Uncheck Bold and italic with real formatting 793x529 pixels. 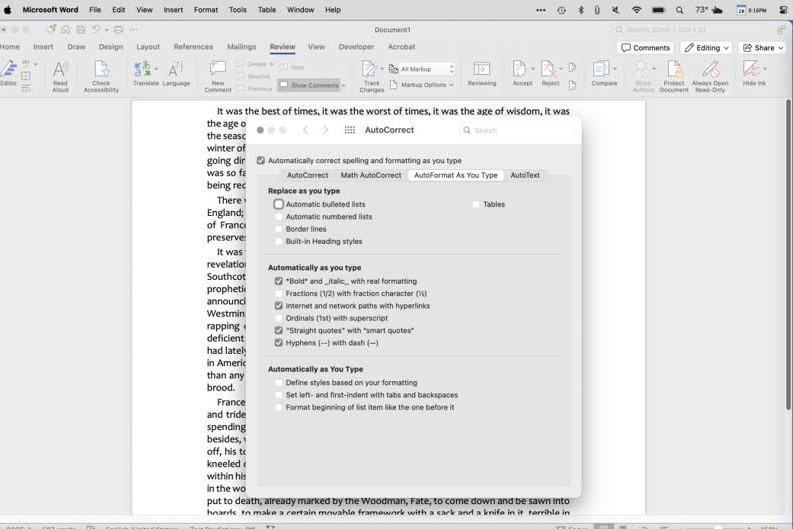279,281
